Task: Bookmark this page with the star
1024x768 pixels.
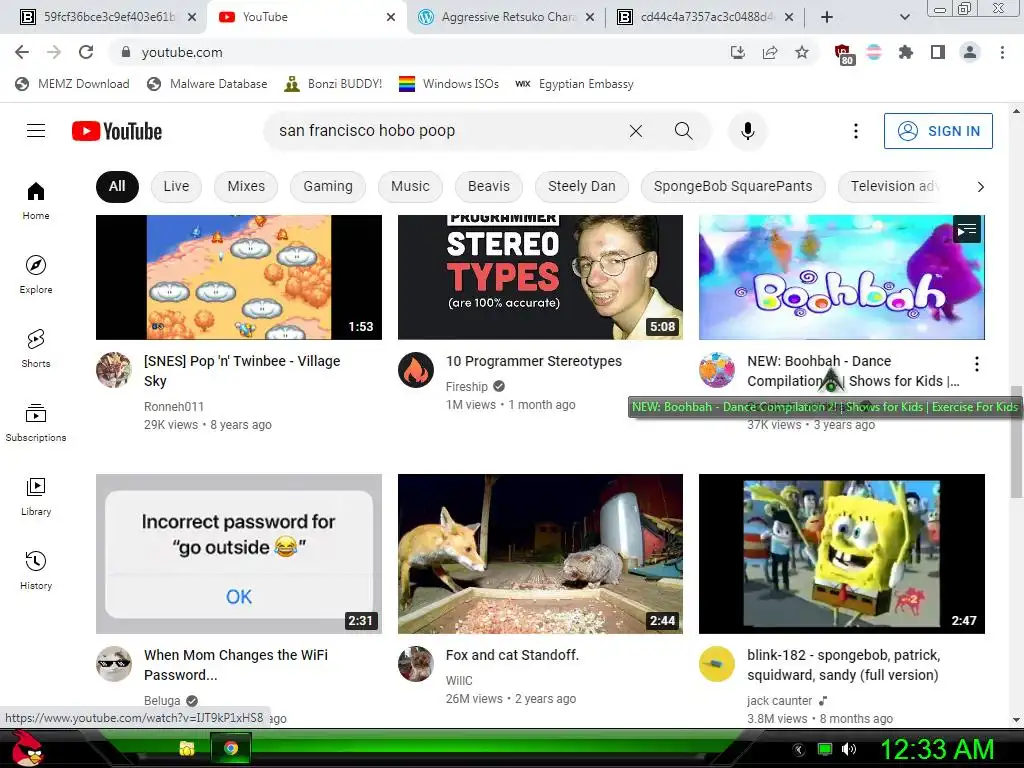Action: pyautogui.click(x=802, y=52)
